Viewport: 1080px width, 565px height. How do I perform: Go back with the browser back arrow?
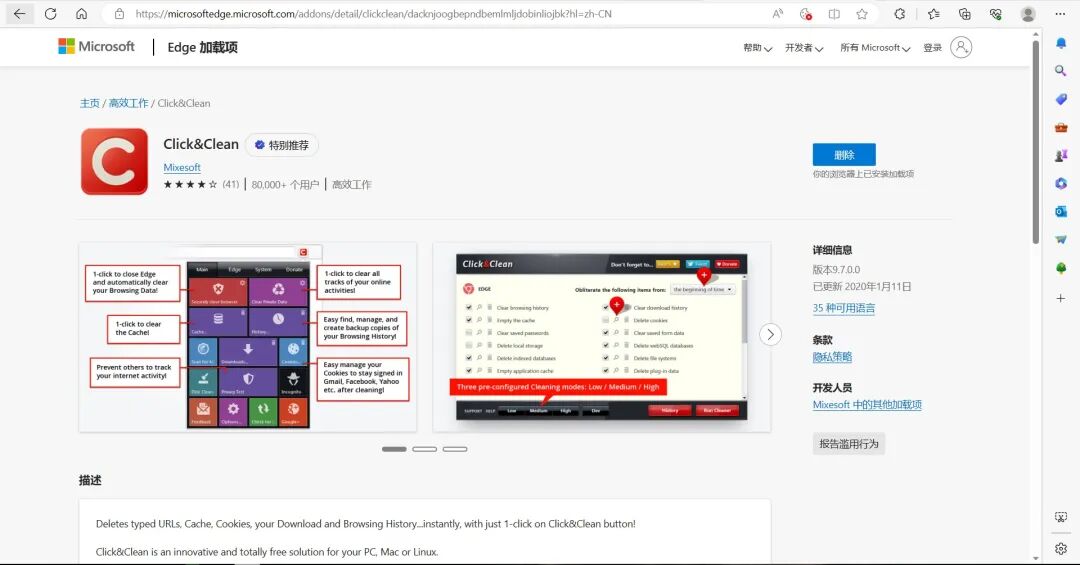coord(19,14)
